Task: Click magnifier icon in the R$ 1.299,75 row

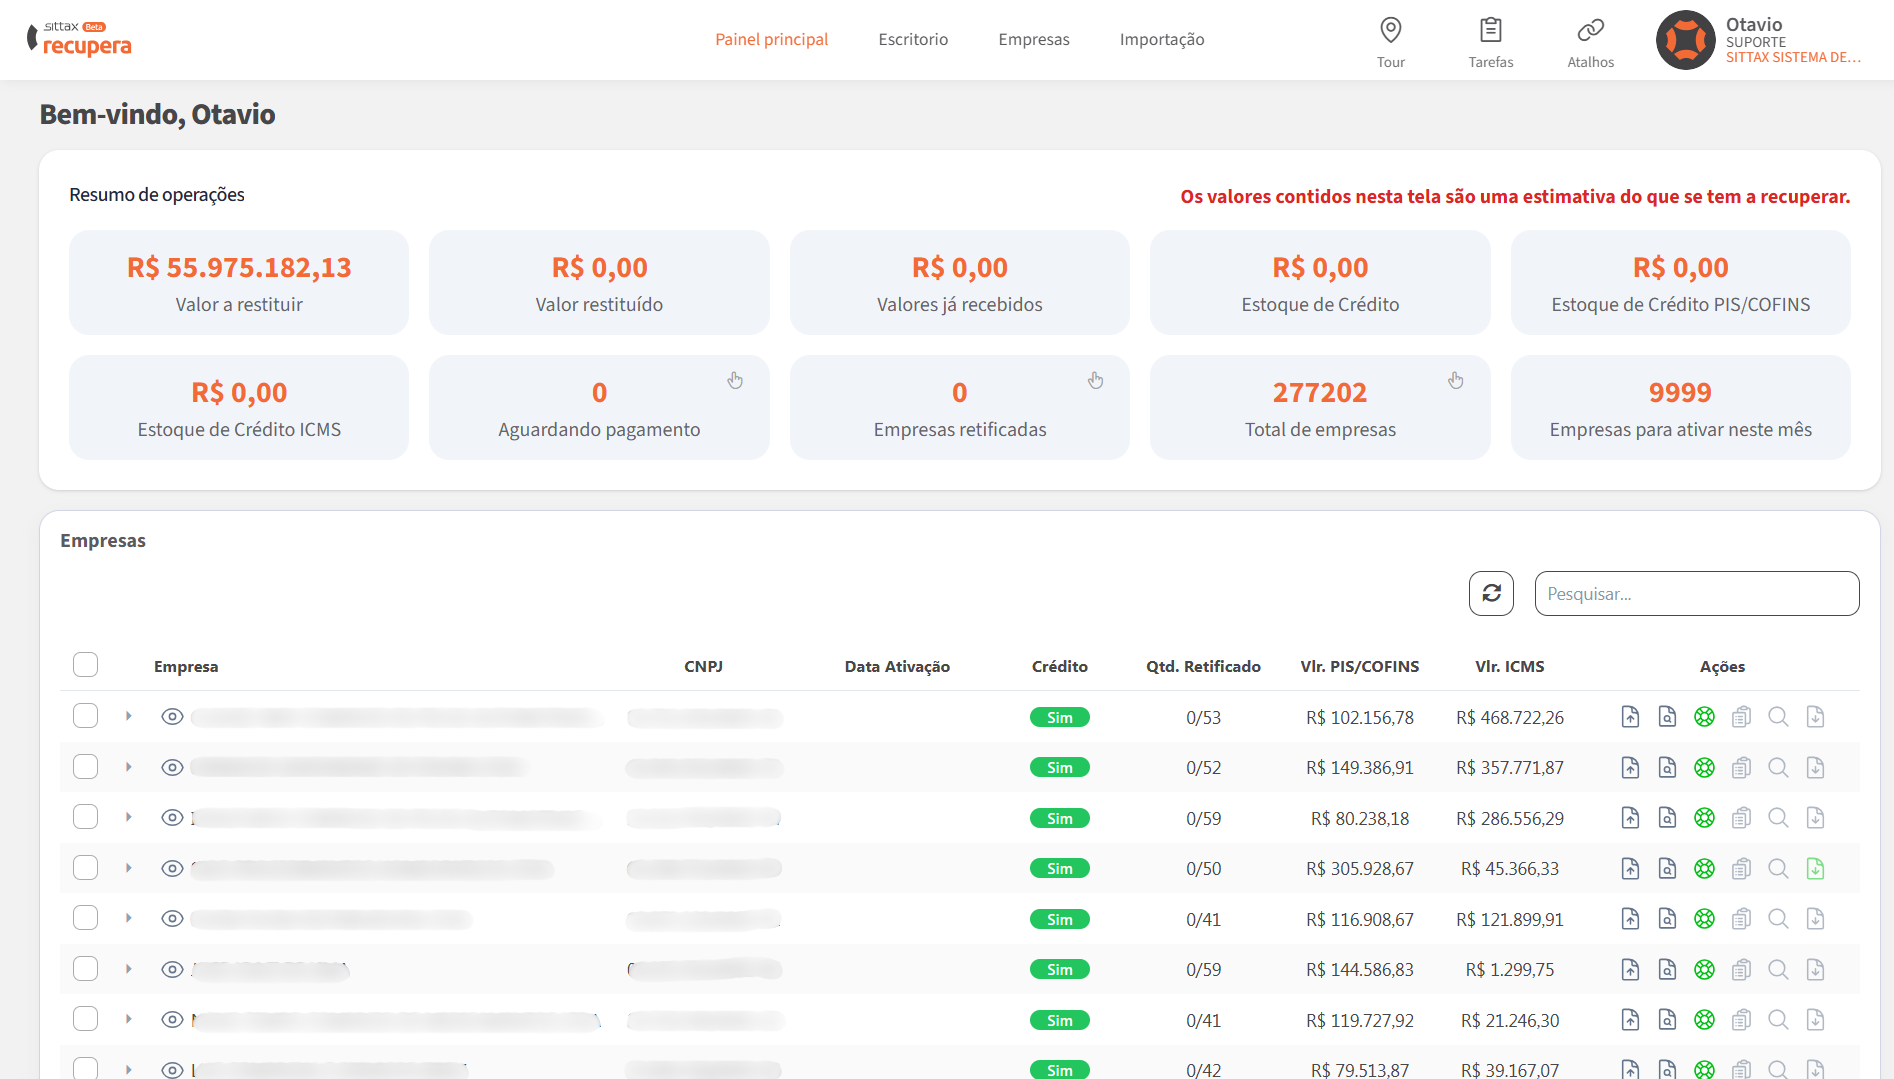Action: pos(1778,970)
